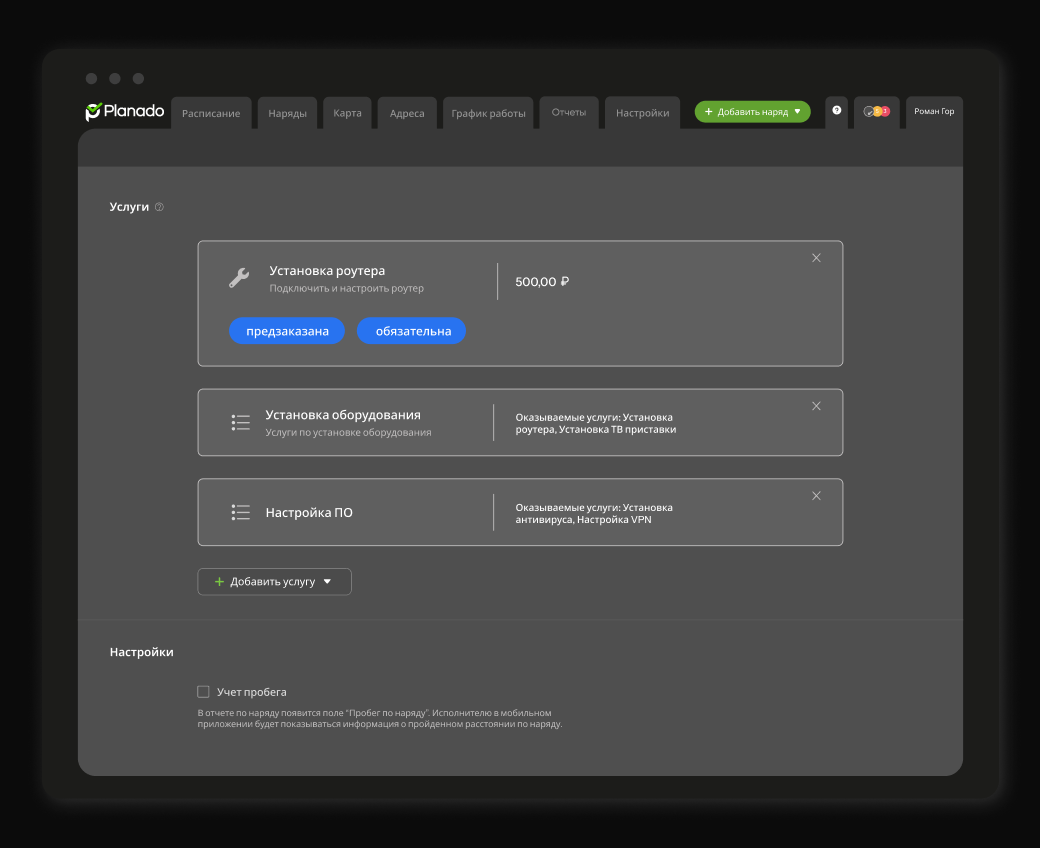Toggle the обязательна tag

[x=412, y=331]
